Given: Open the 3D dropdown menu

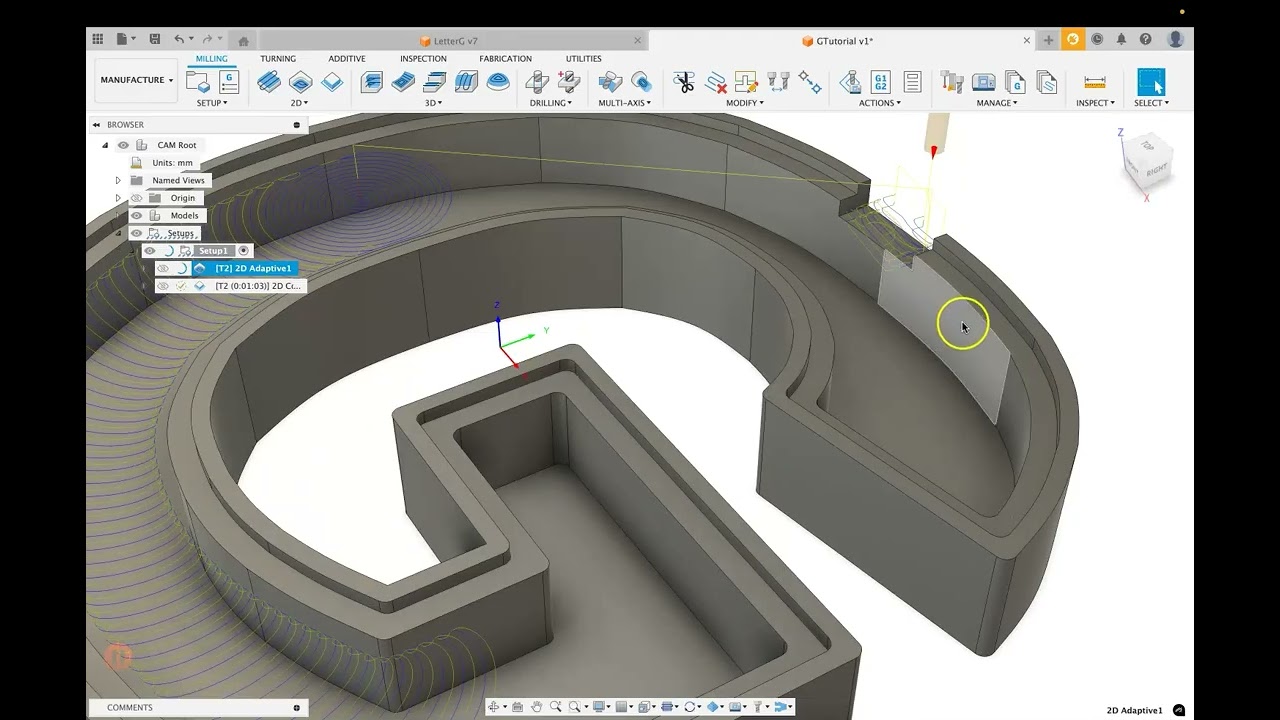Looking at the screenshot, I should coord(433,103).
